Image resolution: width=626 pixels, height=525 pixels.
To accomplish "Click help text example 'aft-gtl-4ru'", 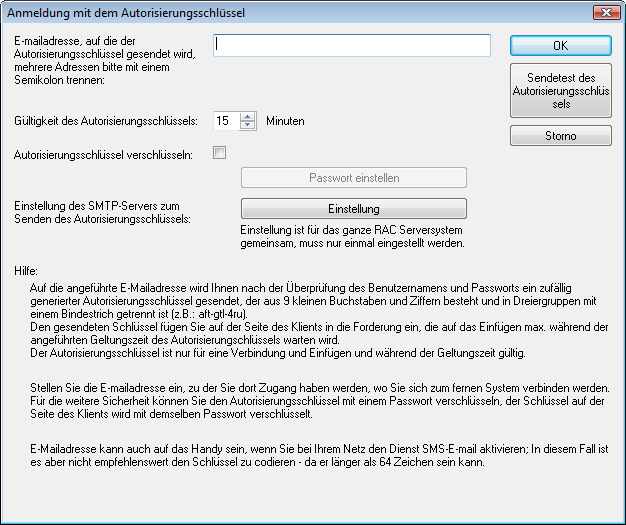I will click(x=223, y=314).
